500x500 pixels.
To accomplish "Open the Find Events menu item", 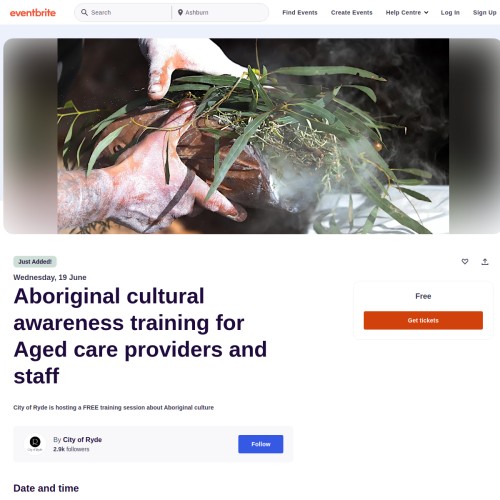I will click(300, 13).
